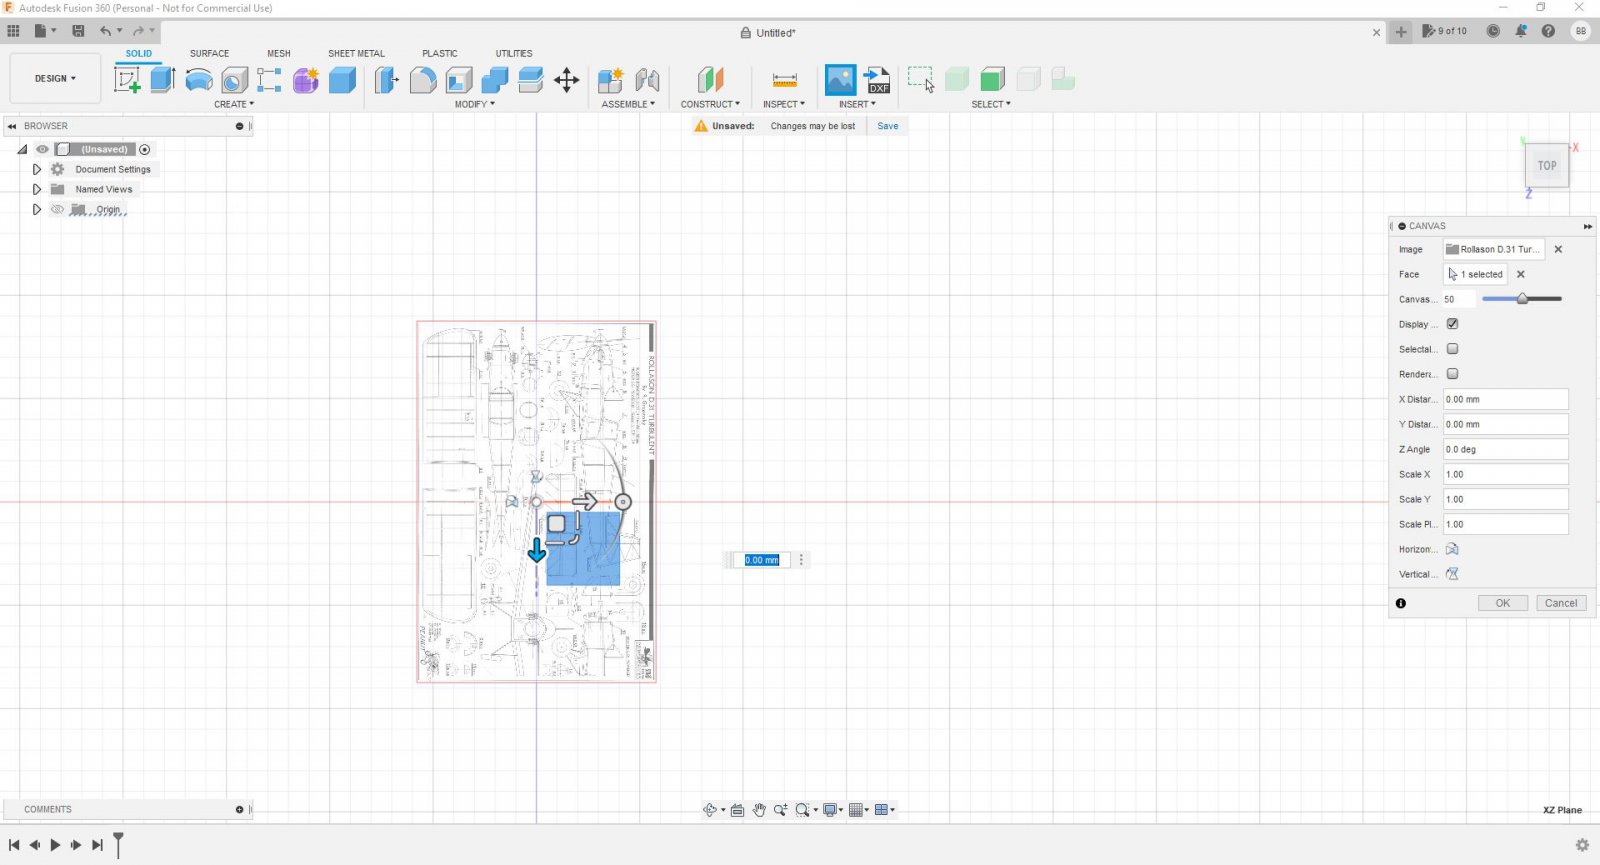Click the Offset Plane construct icon
This screenshot has height=865, width=1600.
click(710, 80)
